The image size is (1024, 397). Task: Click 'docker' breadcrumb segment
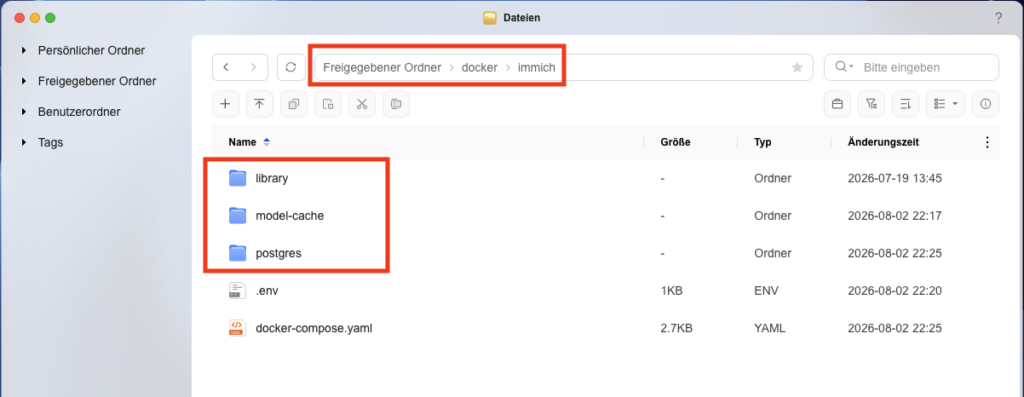pos(479,67)
